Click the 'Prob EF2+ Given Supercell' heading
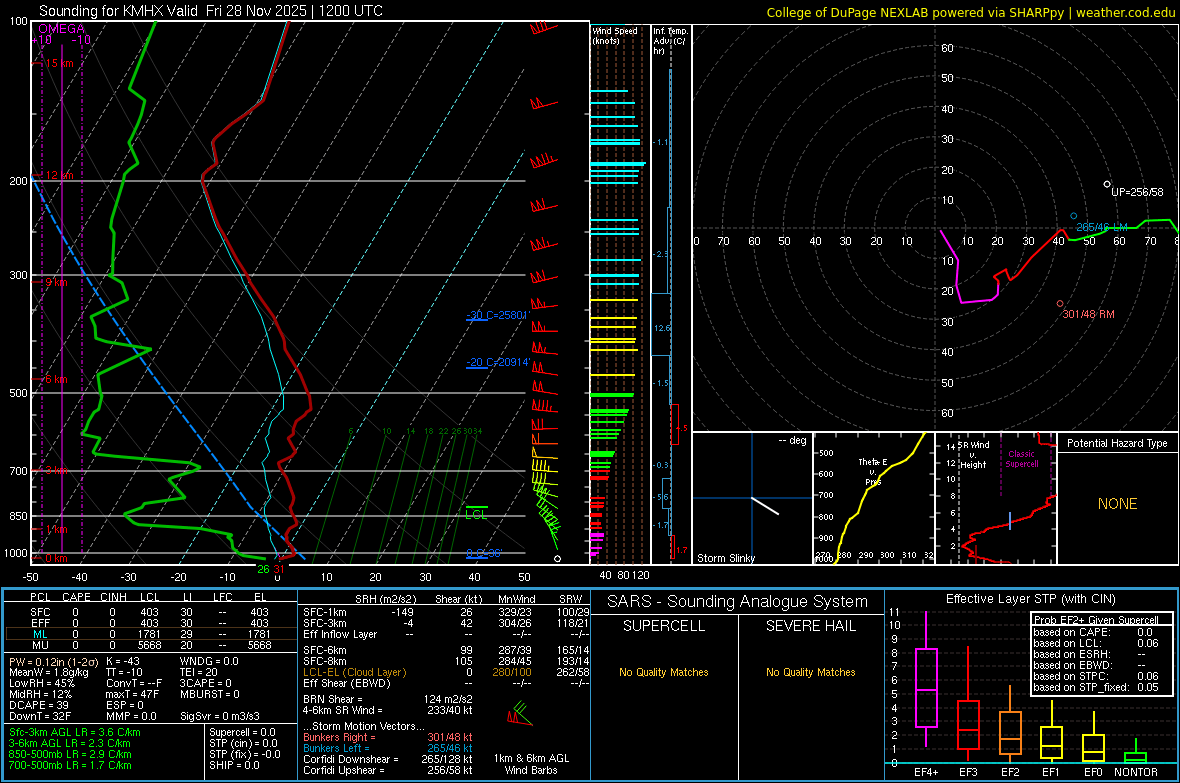Image resolution: width=1180 pixels, height=783 pixels. (x=1096, y=620)
